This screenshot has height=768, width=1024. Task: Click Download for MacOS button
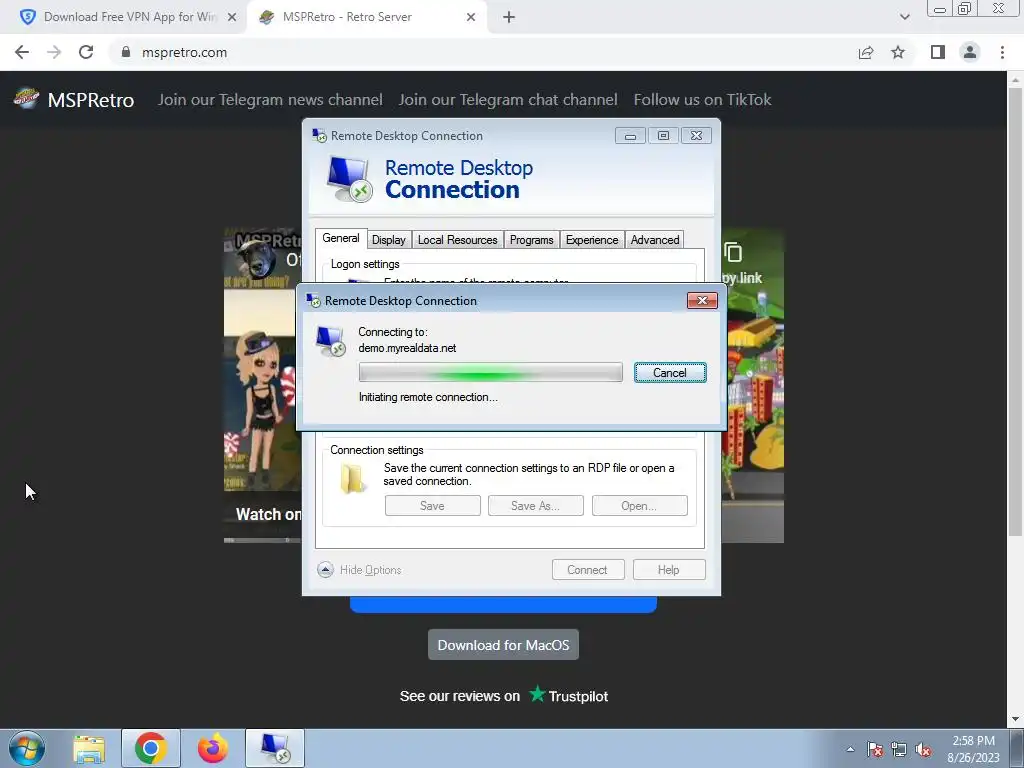[x=503, y=645]
